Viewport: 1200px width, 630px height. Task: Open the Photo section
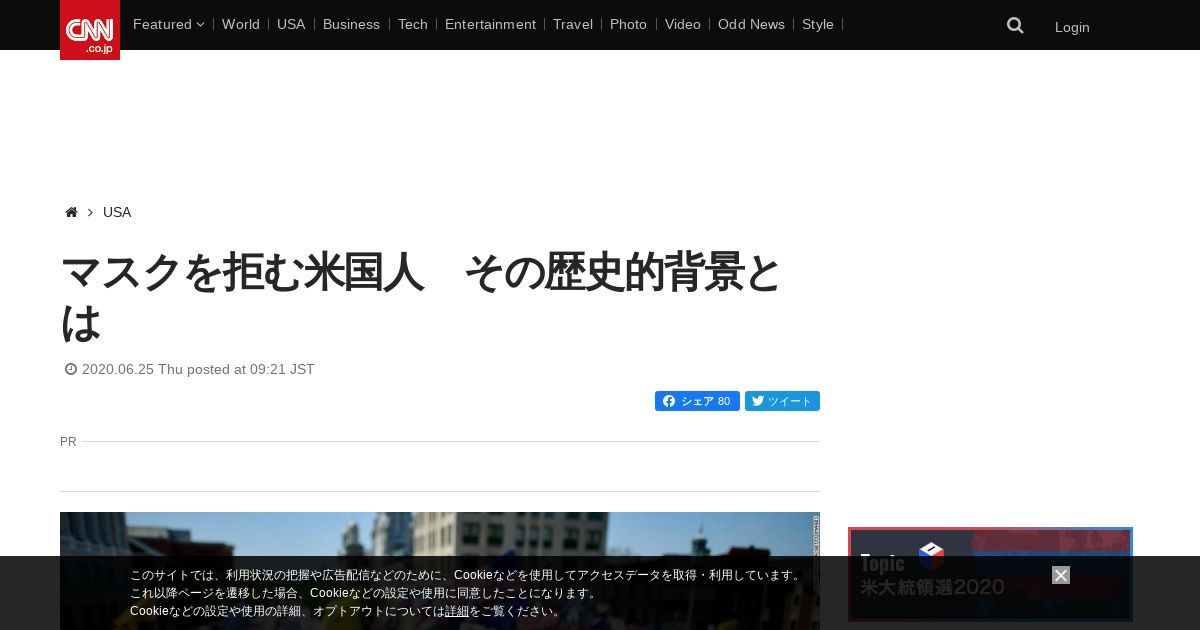(628, 24)
